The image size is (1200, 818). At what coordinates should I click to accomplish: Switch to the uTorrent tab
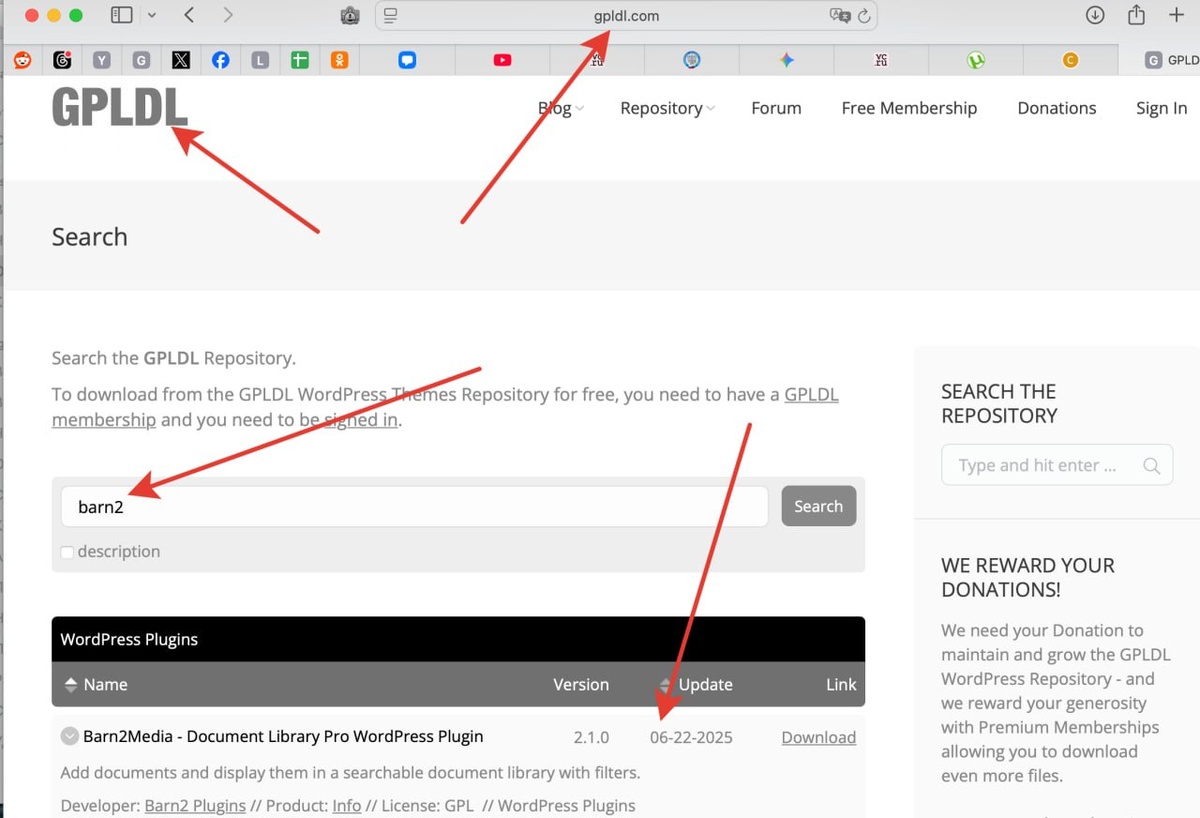coord(976,60)
